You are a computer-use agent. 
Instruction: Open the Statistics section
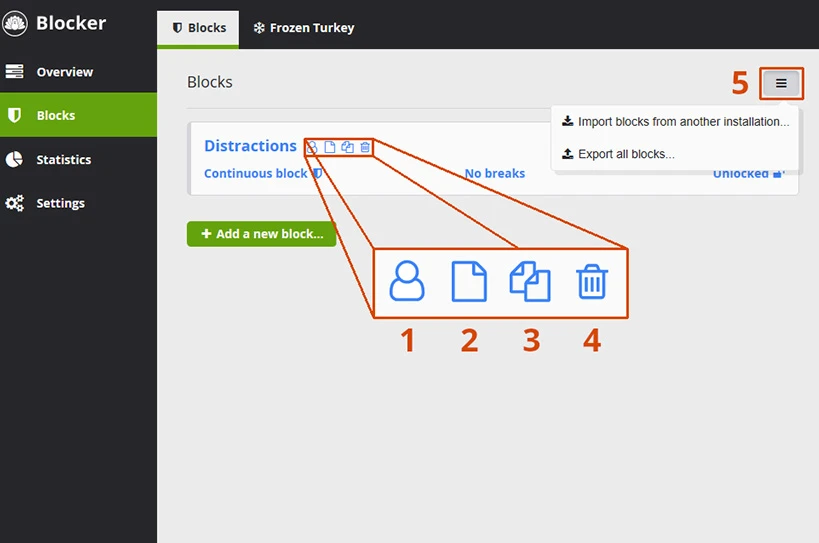[63, 159]
